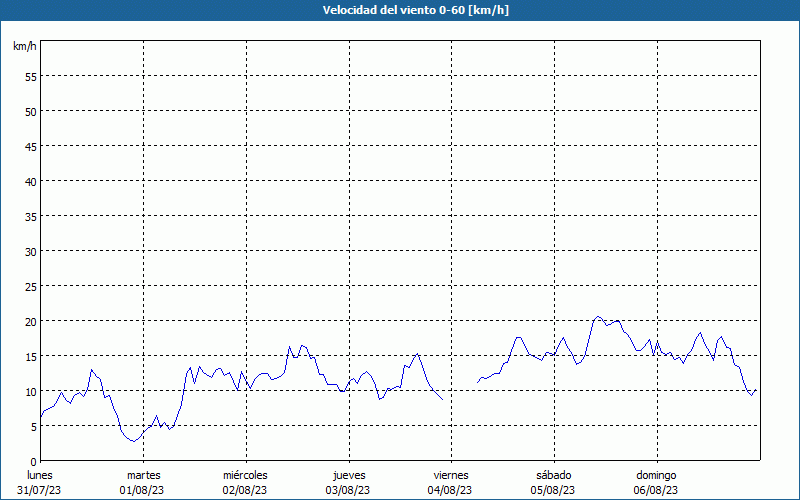This screenshot has width=800, height=500.
Task: Click the '01/08/23' date label
Action: (142, 491)
